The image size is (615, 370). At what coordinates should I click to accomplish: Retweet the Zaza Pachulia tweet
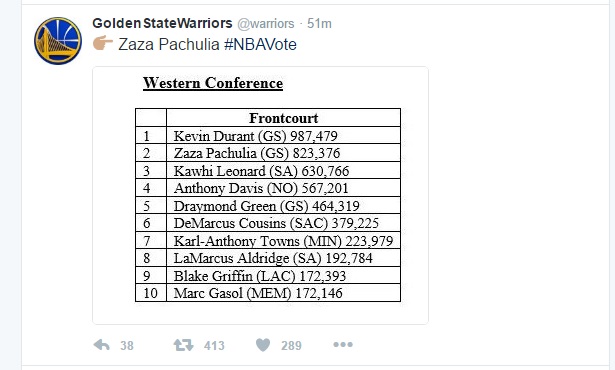[x=184, y=345]
